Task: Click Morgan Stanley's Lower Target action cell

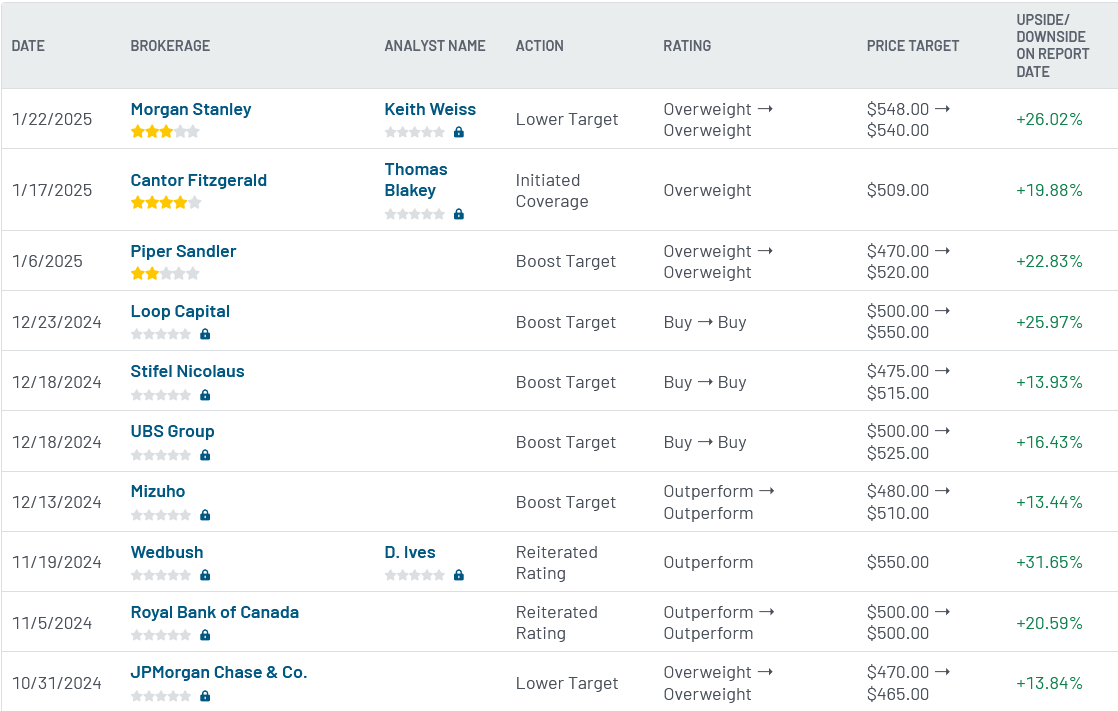Action: pyautogui.click(x=567, y=119)
